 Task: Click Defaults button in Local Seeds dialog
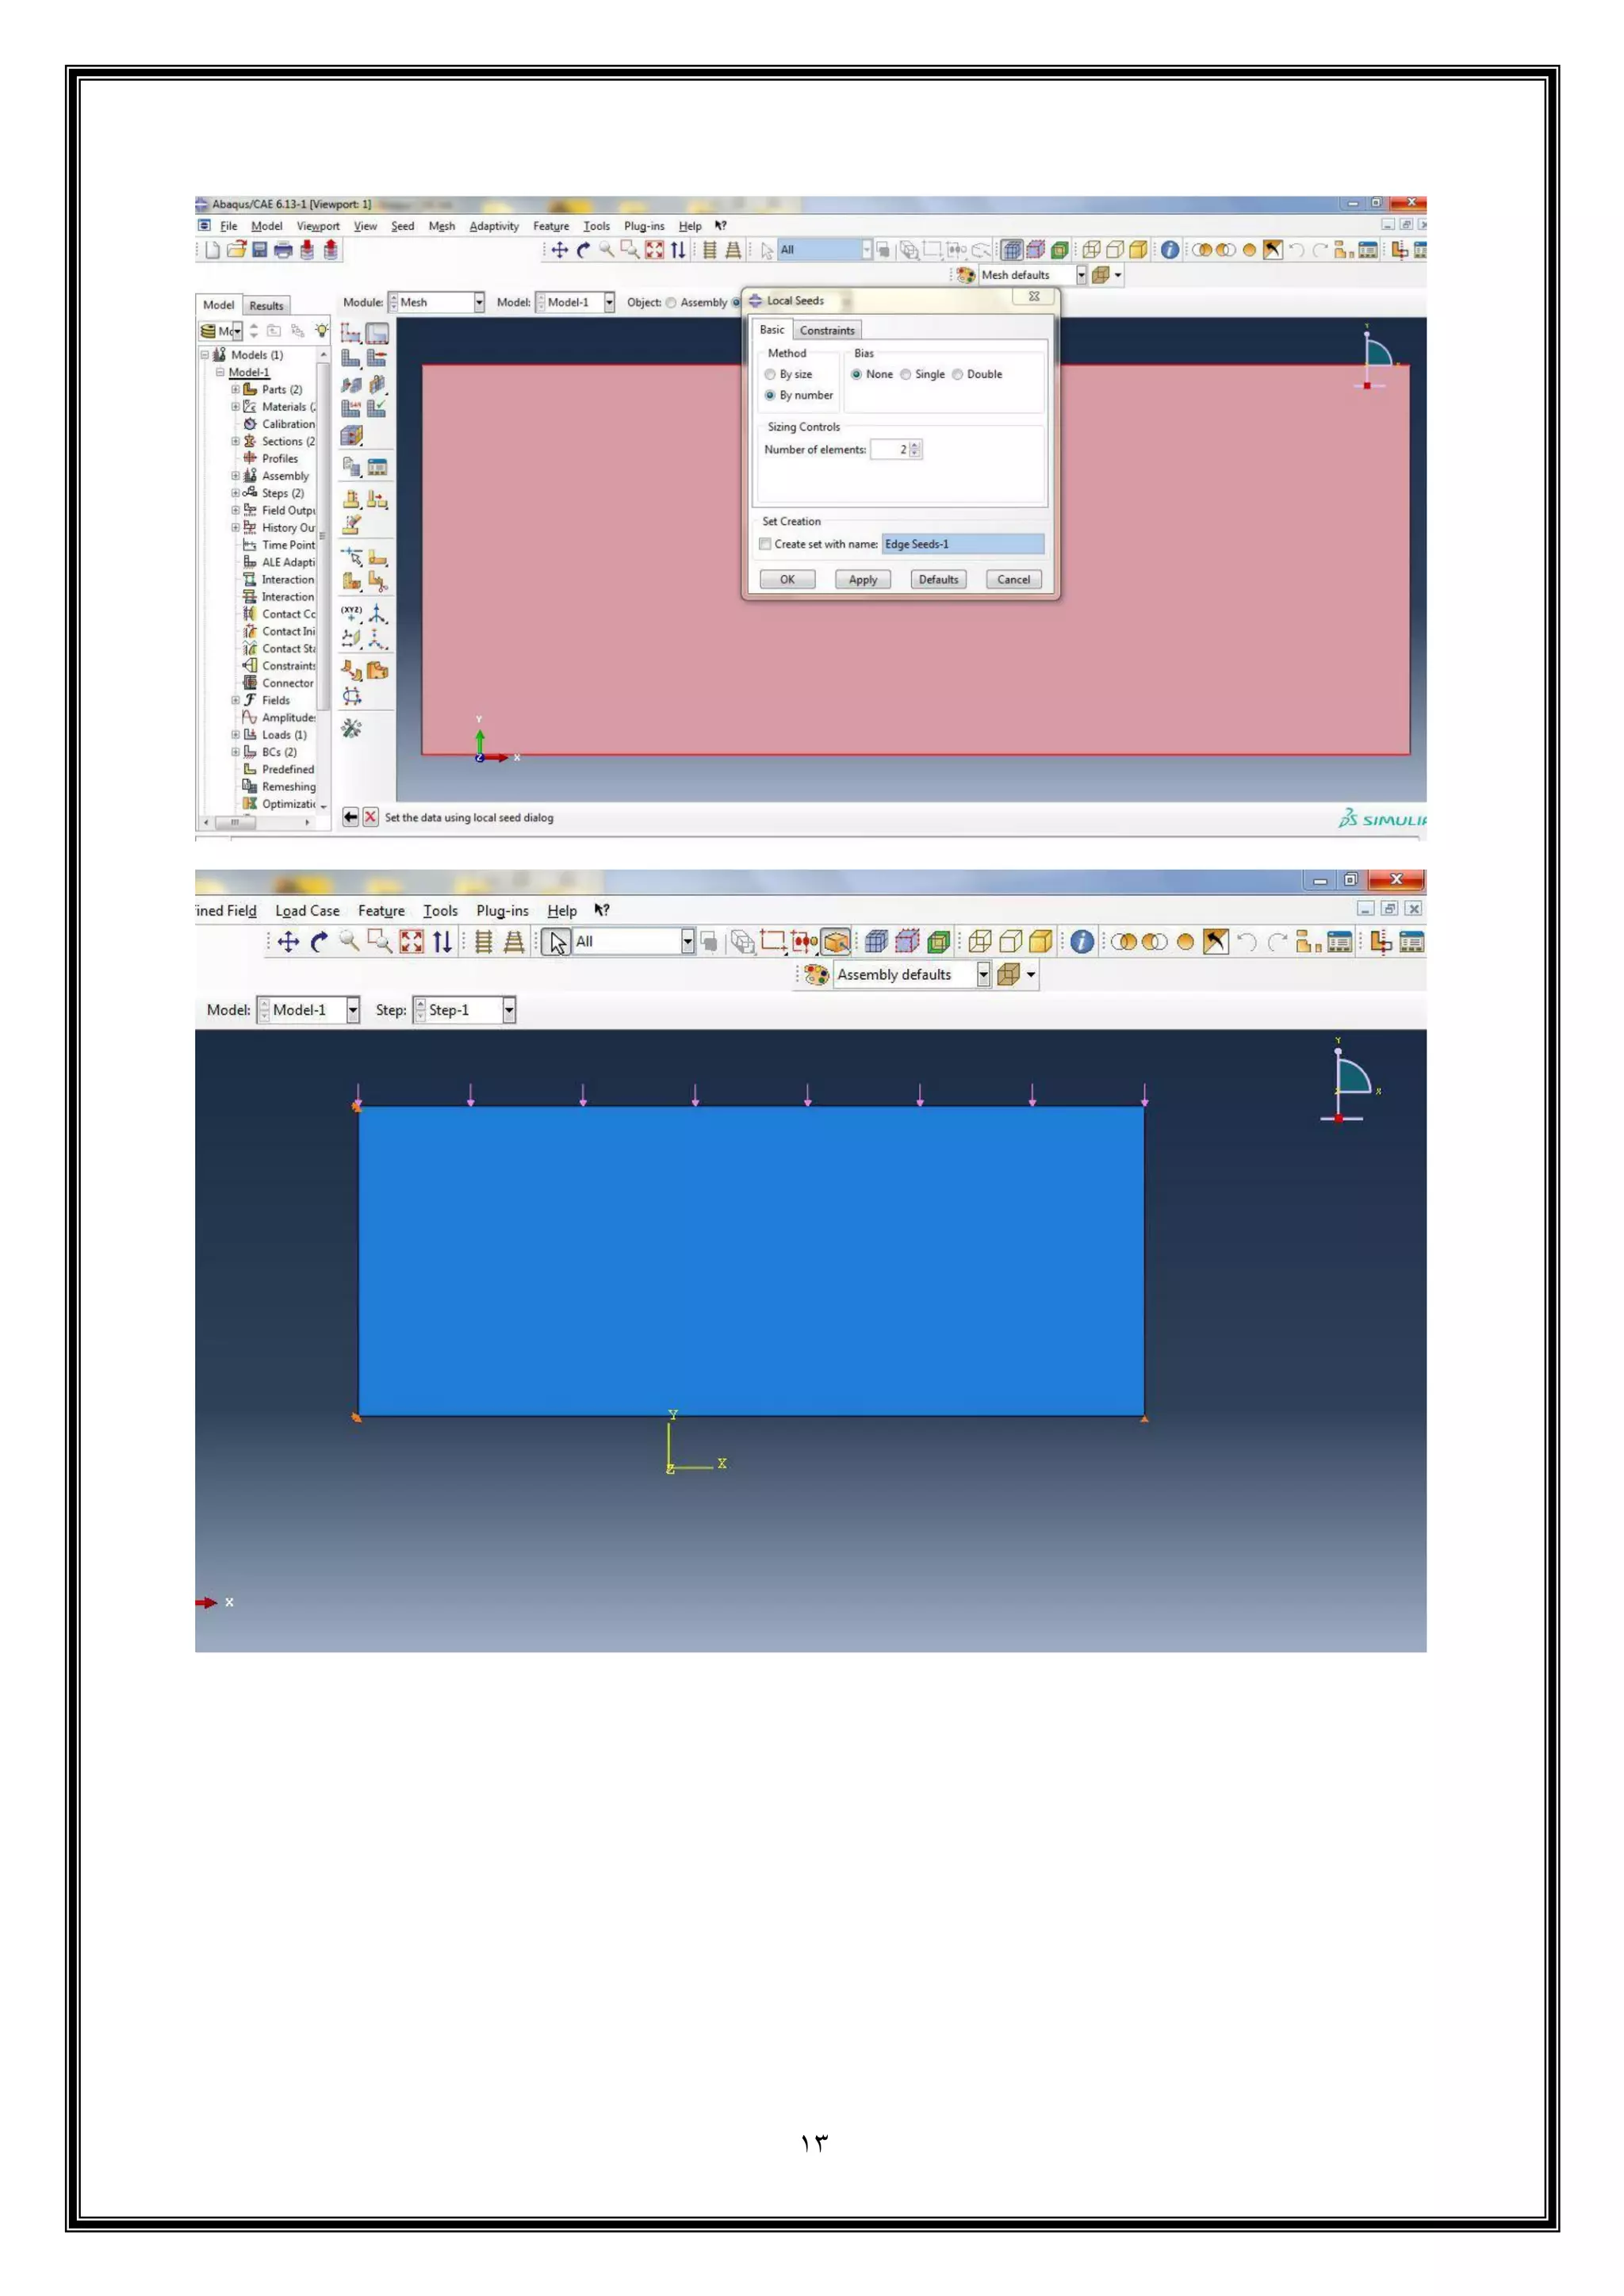(x=938, y=579)
